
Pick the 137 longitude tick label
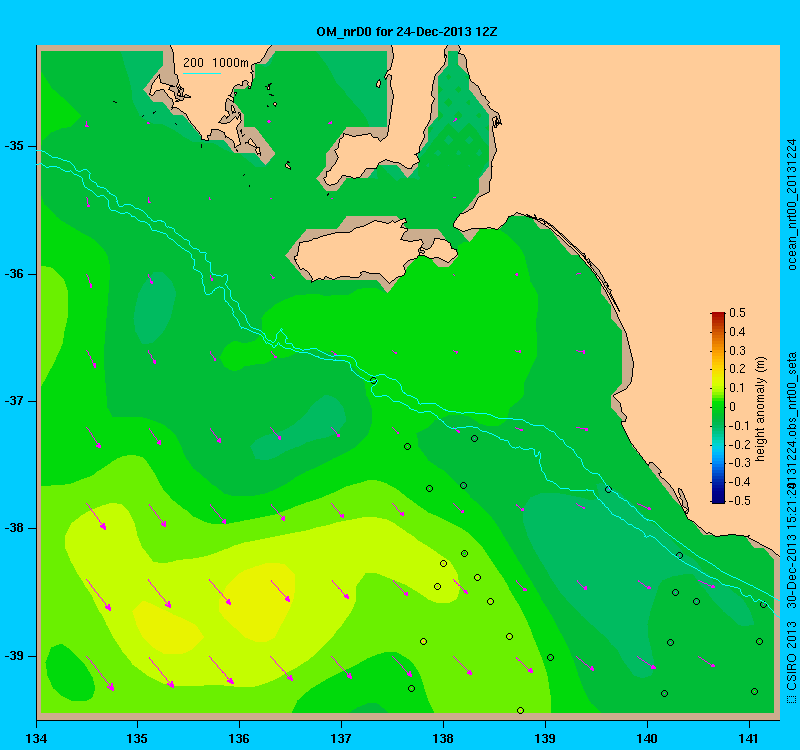pos(341,738)
